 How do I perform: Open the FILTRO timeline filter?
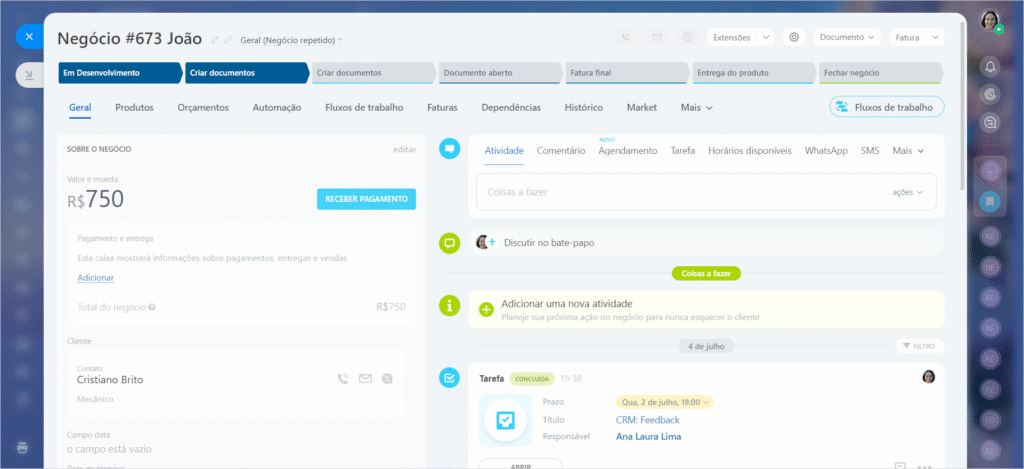point(918,346)
